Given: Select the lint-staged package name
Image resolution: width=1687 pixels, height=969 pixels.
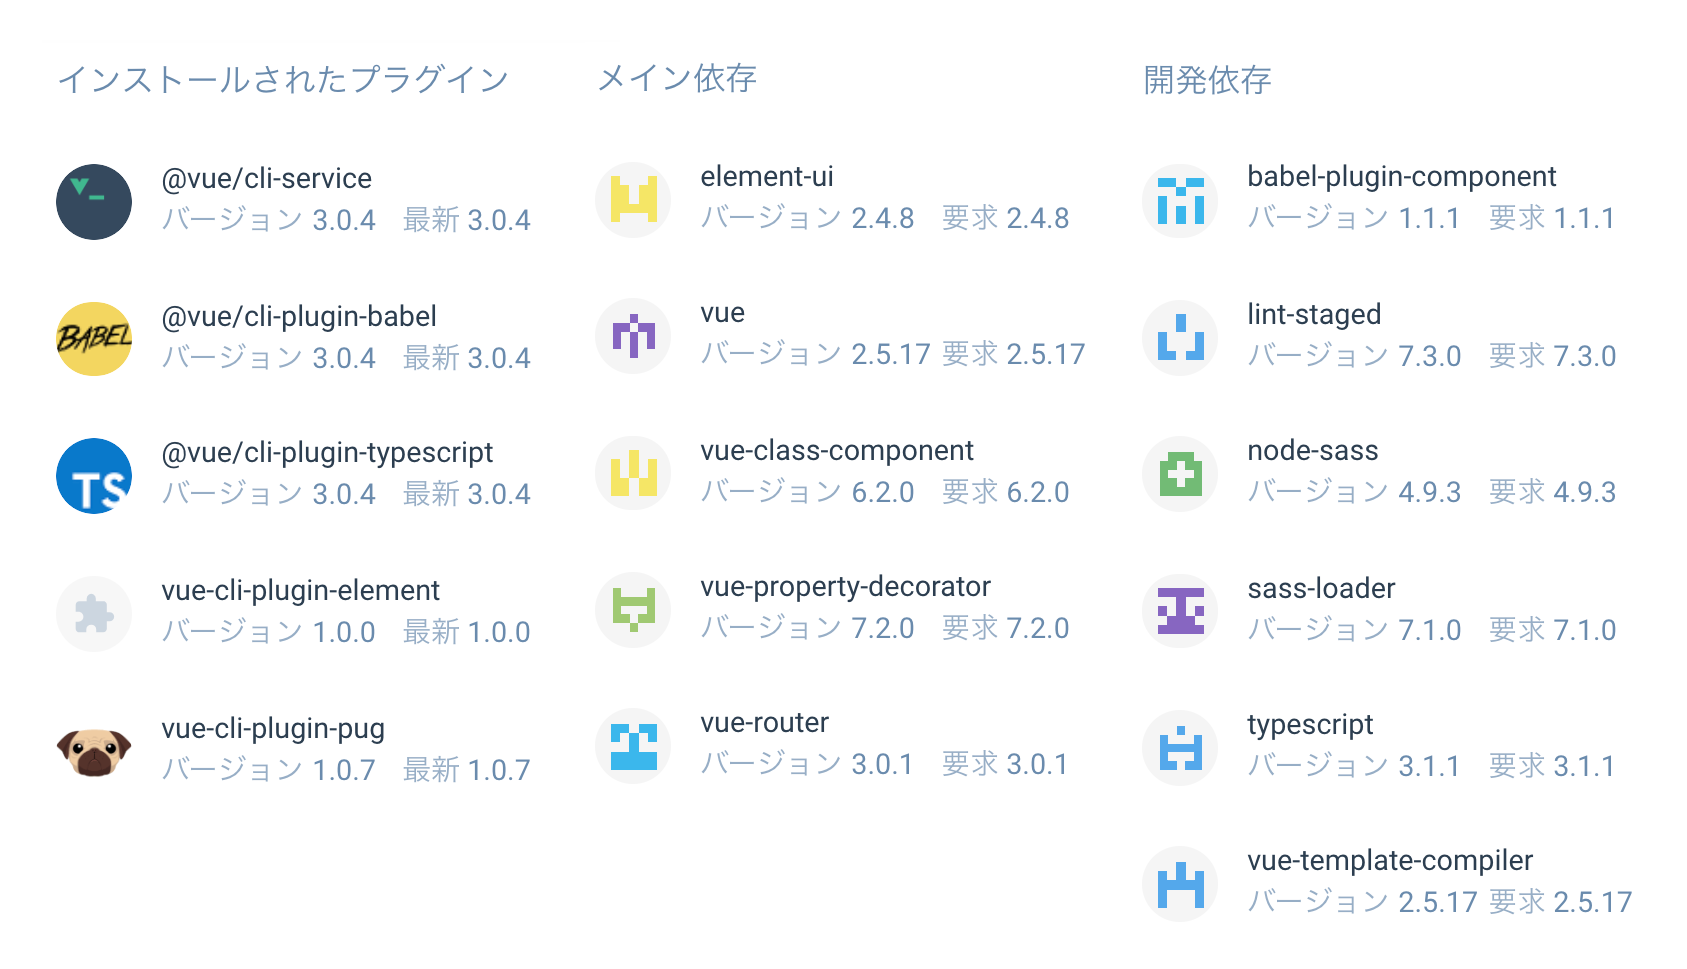Looking at the screenshot, I should pos(1314,315).
